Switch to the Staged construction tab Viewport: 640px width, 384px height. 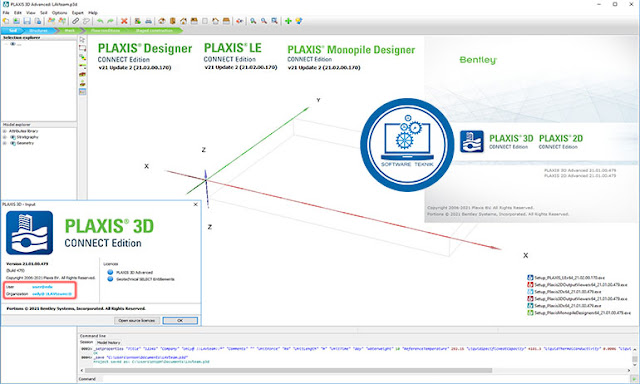point(154,31)
